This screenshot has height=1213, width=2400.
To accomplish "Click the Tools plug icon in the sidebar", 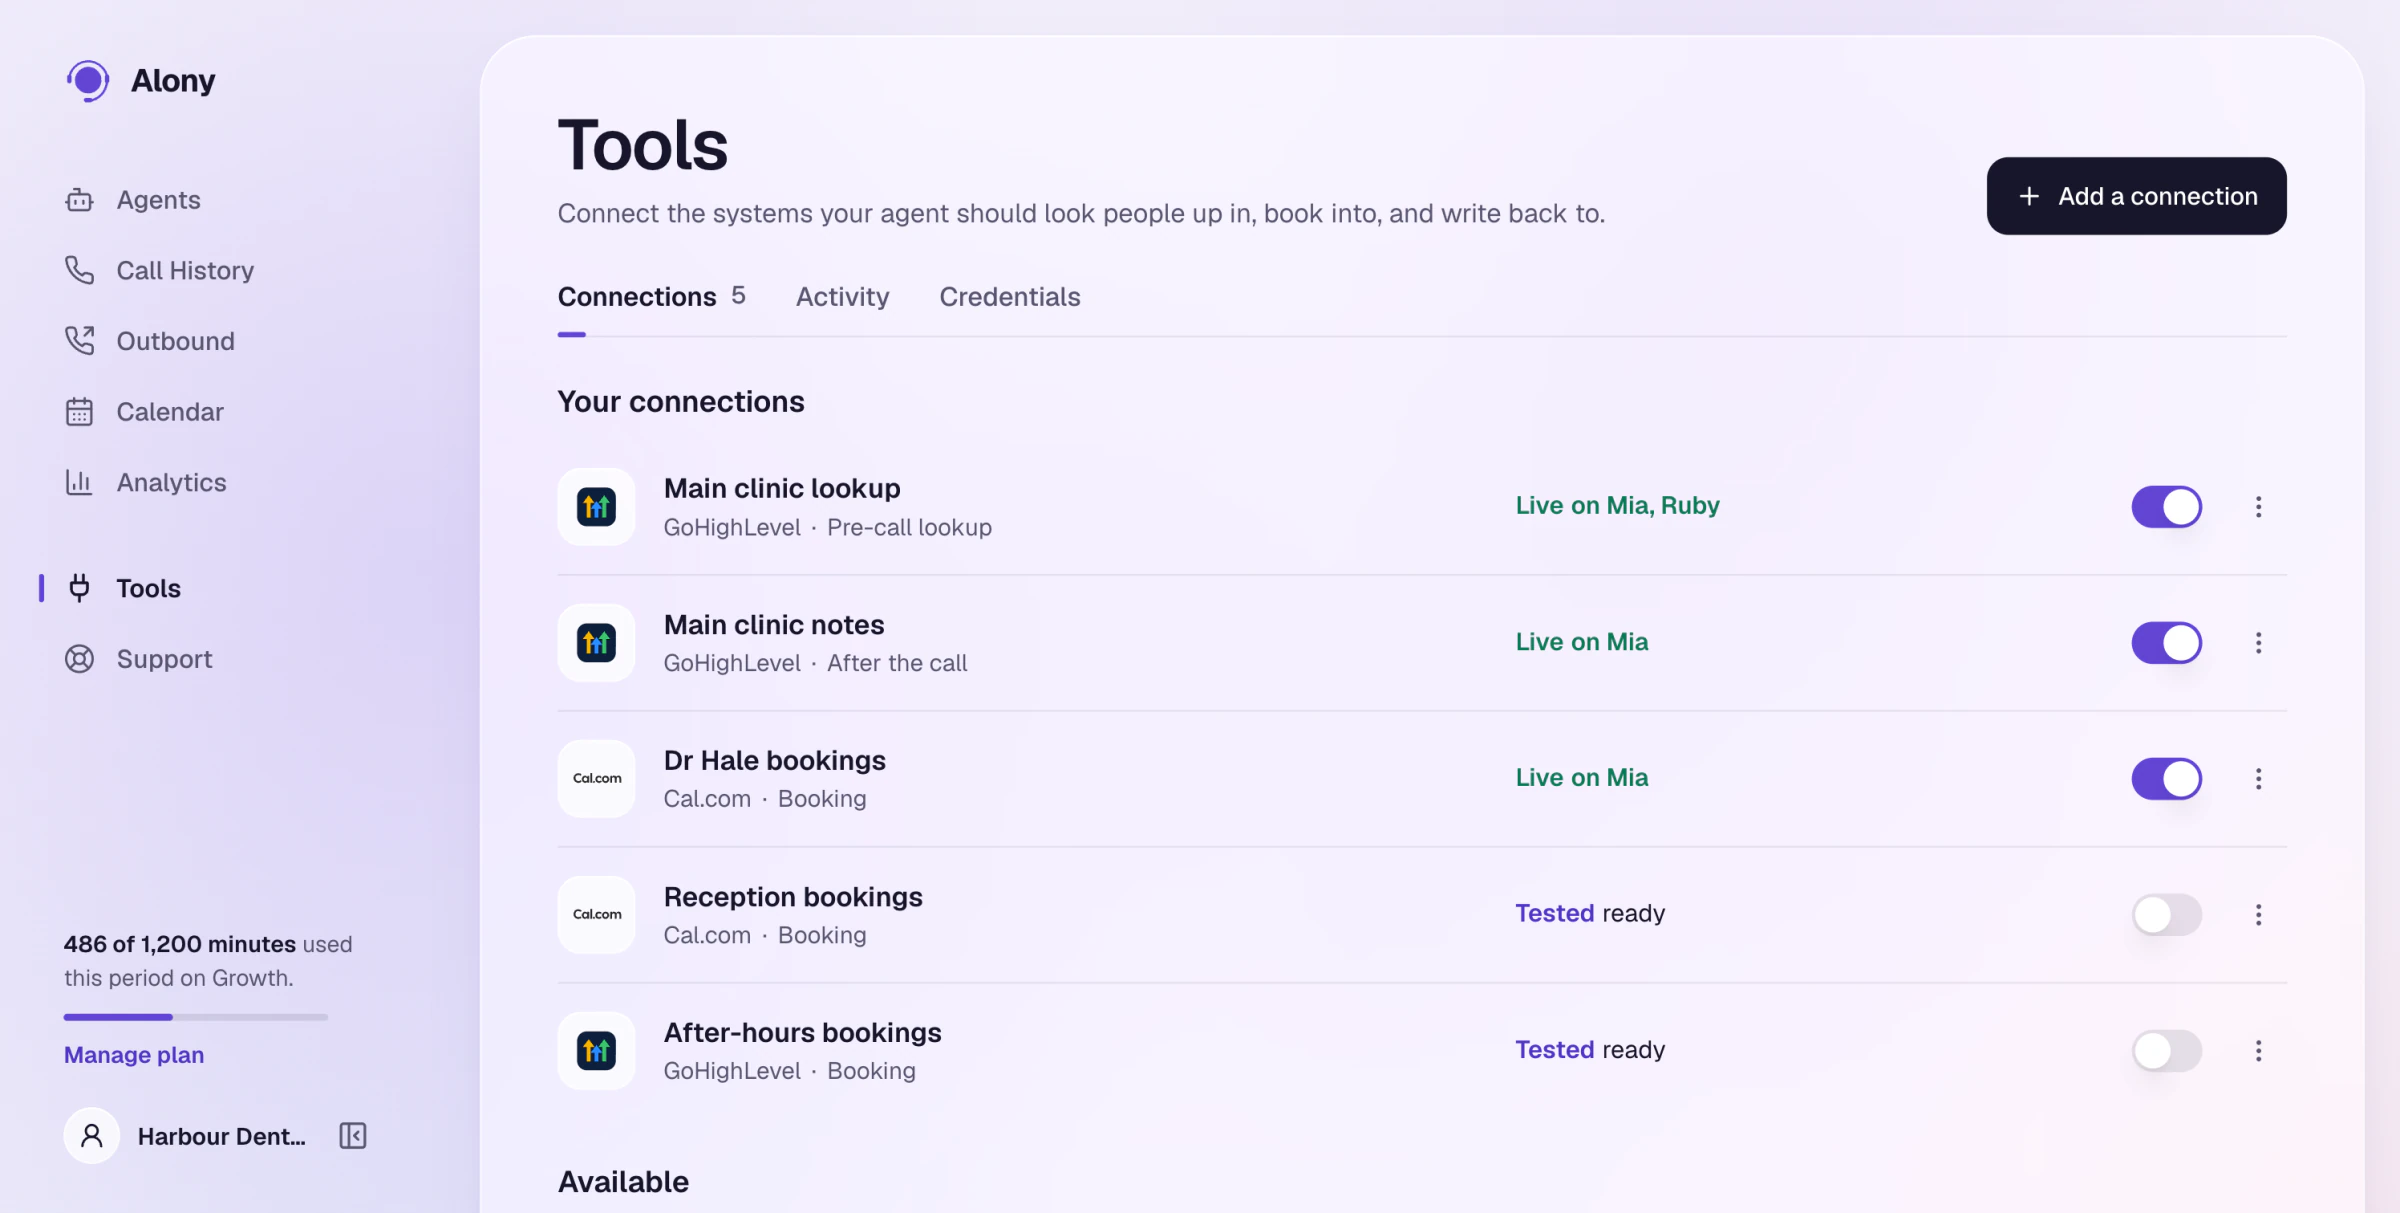I will pos(79,588).
